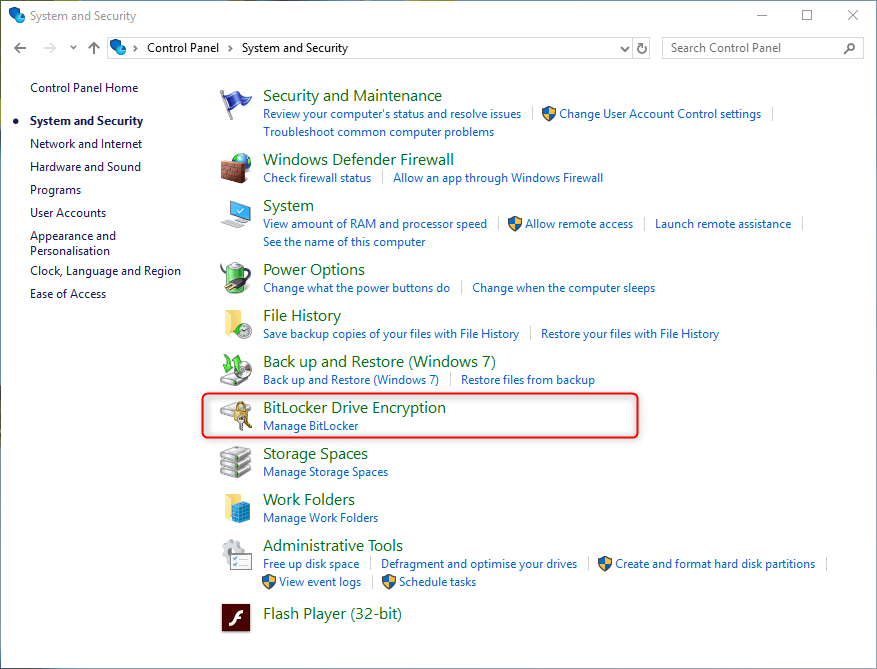The image size is (877, 669).
Task: Click Defragment and optimise your drives
Action: (479, 564)
